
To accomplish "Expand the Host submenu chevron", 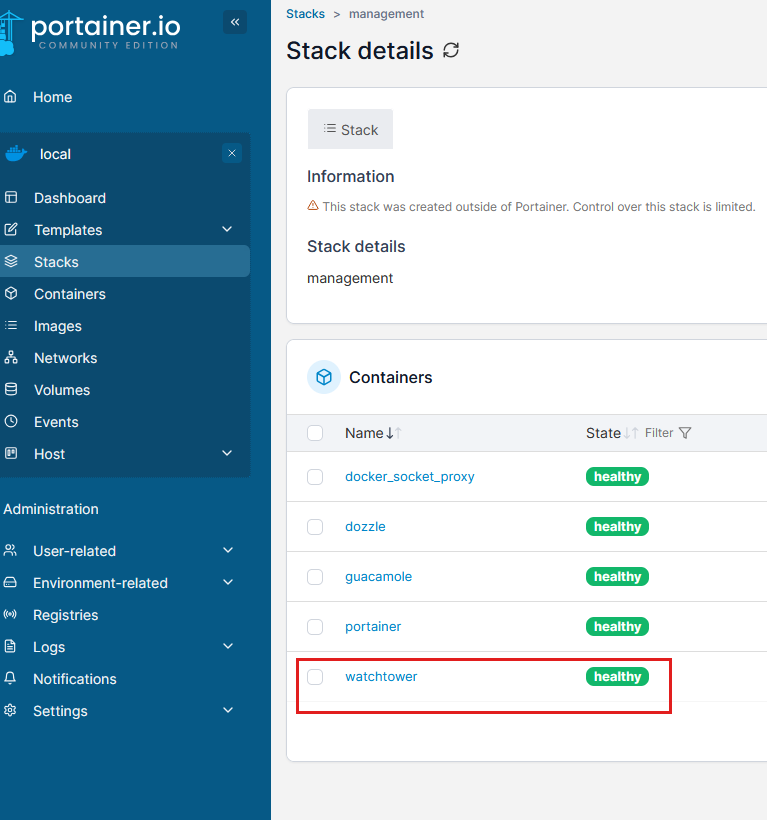I will tap(227, 453).
